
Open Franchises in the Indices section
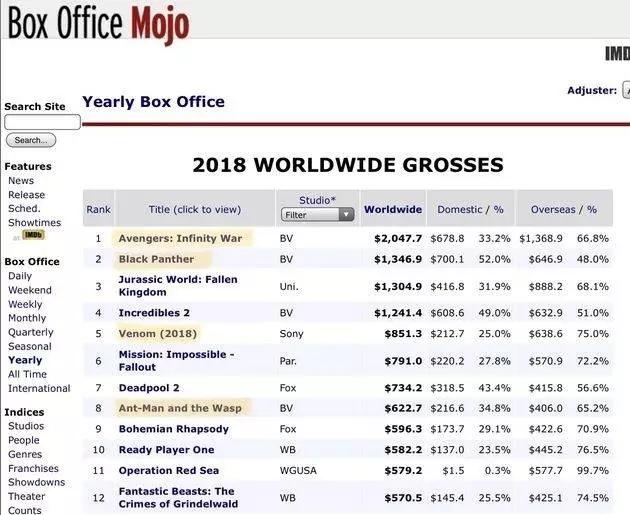tap(33, 468)
